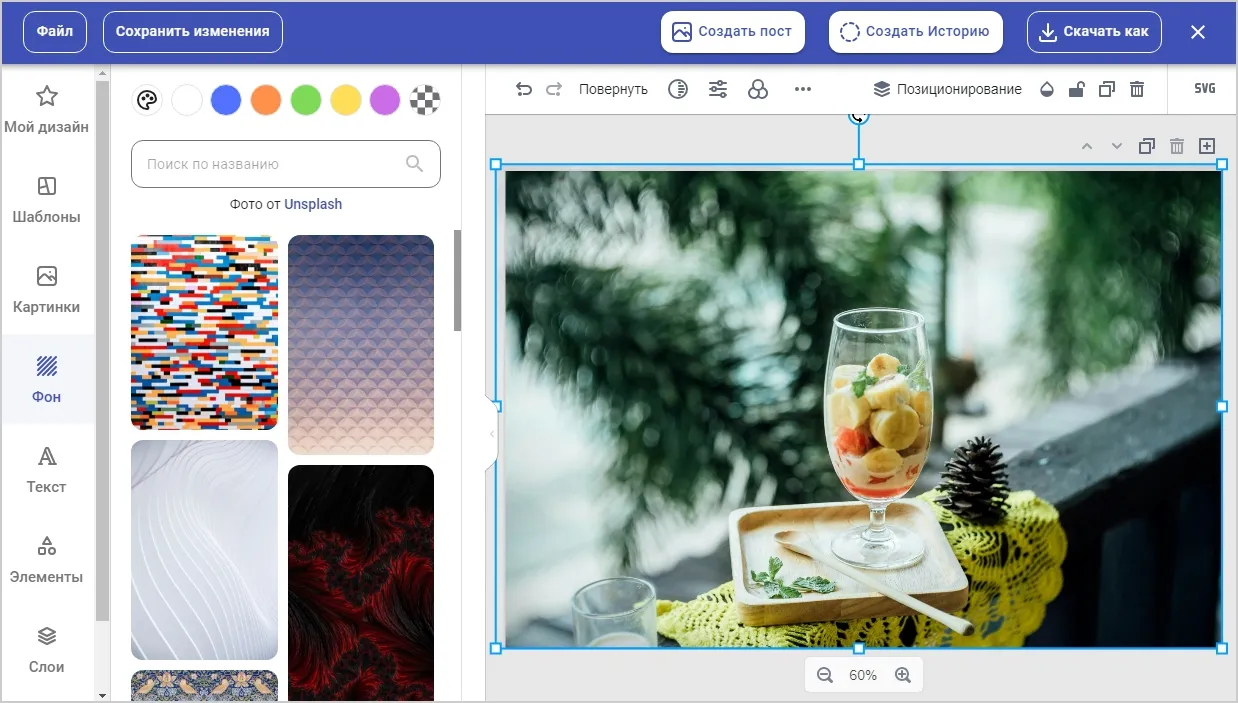Switch to the Картинки tab
This screenshot has height=703, width=1238.
pyautogui.click(x=46, y=288)
